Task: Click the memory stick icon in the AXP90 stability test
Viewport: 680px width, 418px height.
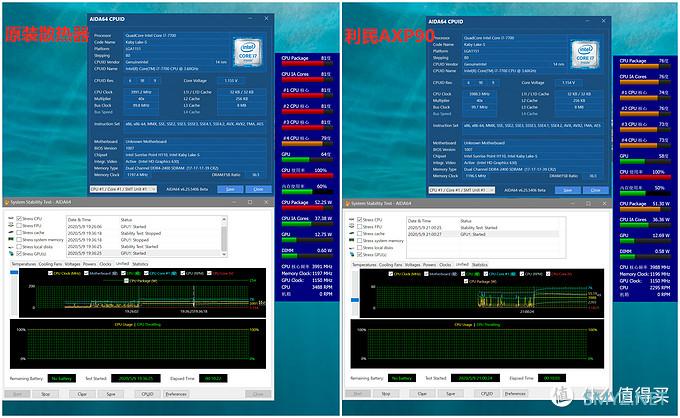Action: click(352, 240)
